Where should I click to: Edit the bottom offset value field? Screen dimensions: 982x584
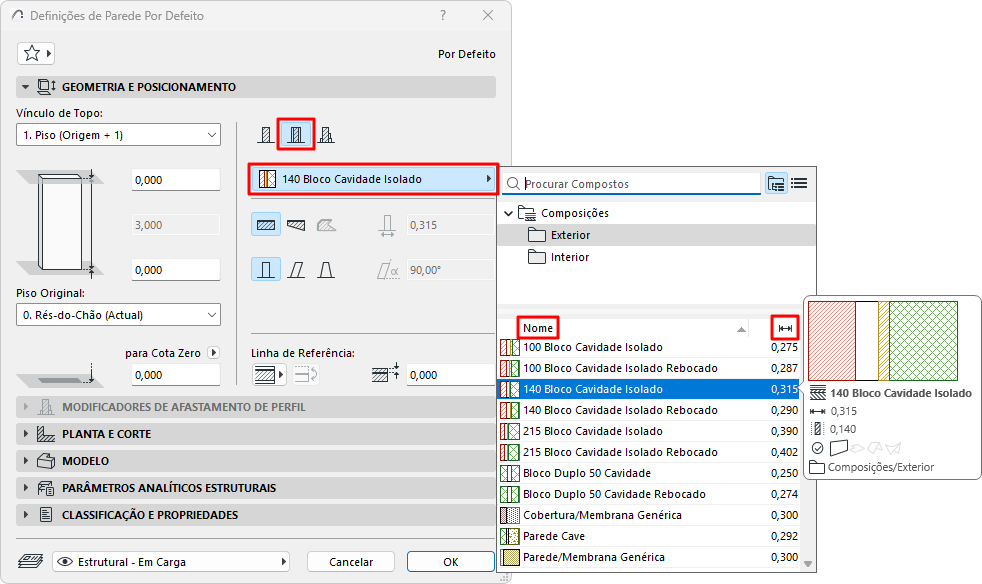tap(176, 270)
